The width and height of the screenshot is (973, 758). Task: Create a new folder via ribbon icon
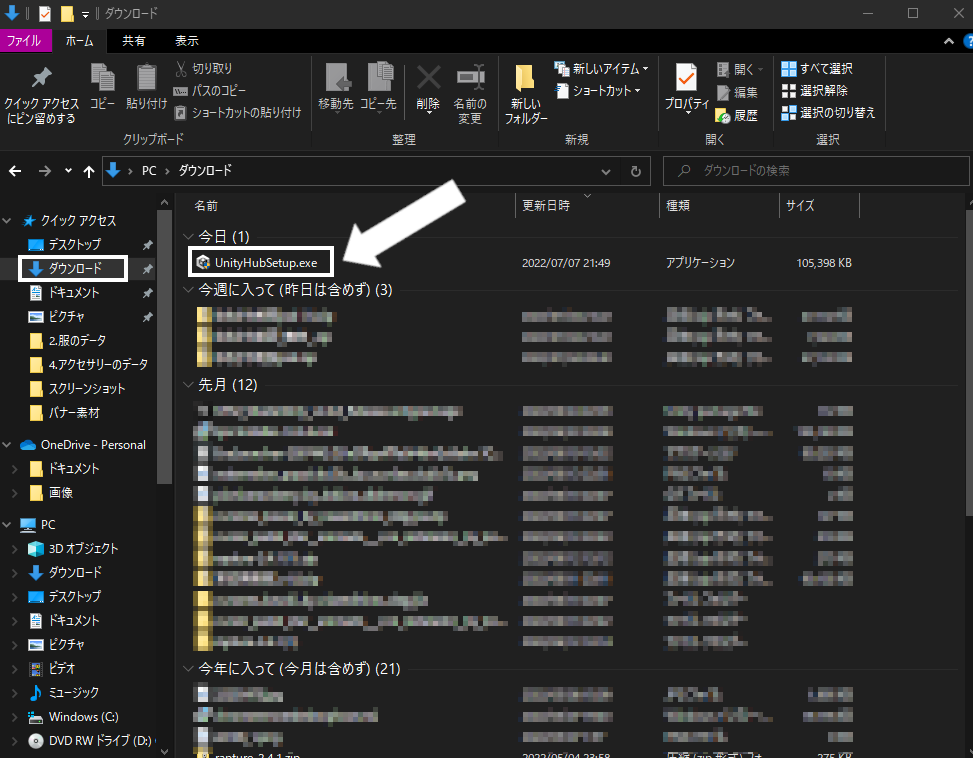click(525, 79)
